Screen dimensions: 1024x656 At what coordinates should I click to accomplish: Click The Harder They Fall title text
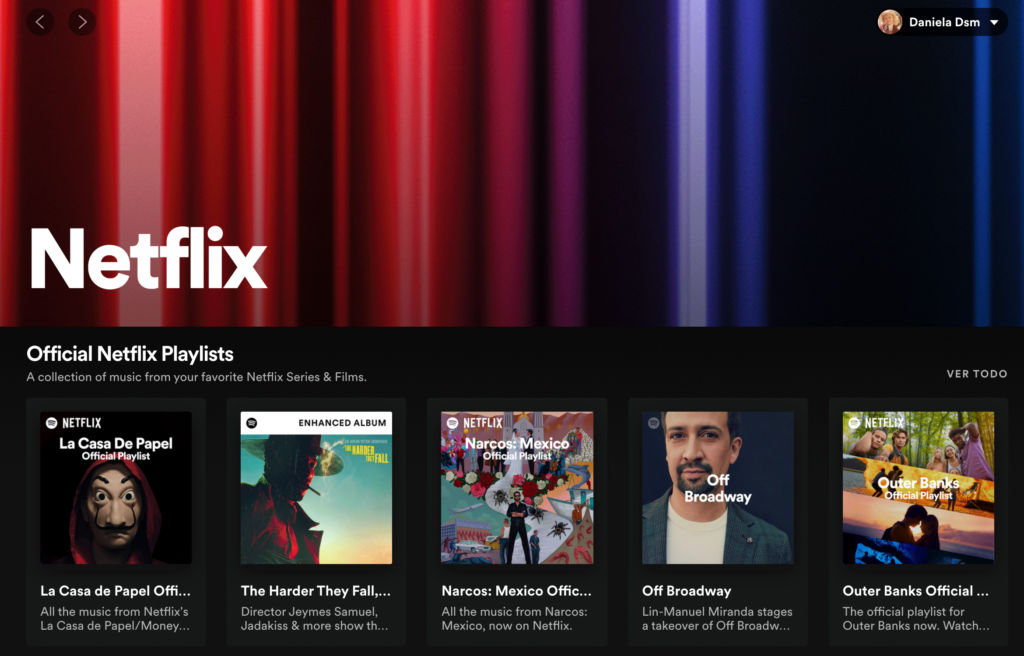[316, 591]
